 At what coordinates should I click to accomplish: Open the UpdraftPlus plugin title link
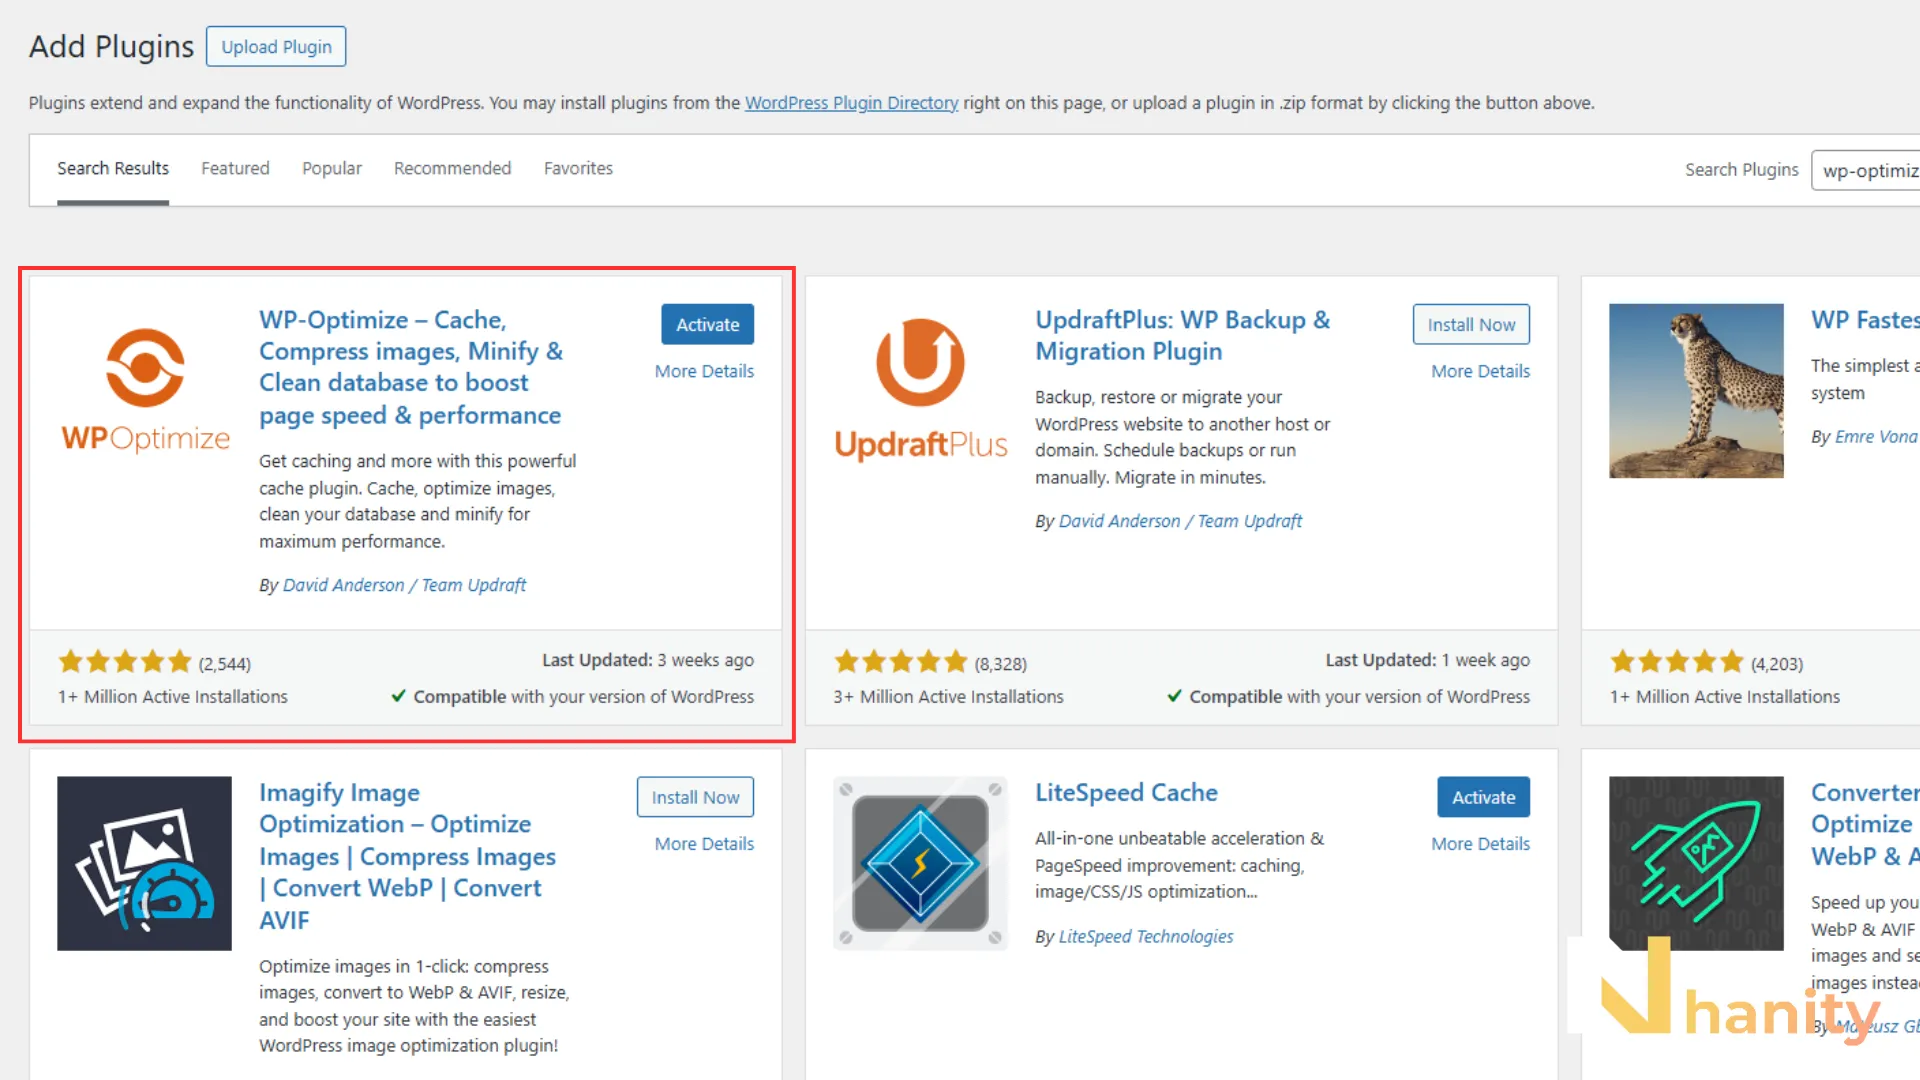pyautogui.click(x=1182, y=335)
